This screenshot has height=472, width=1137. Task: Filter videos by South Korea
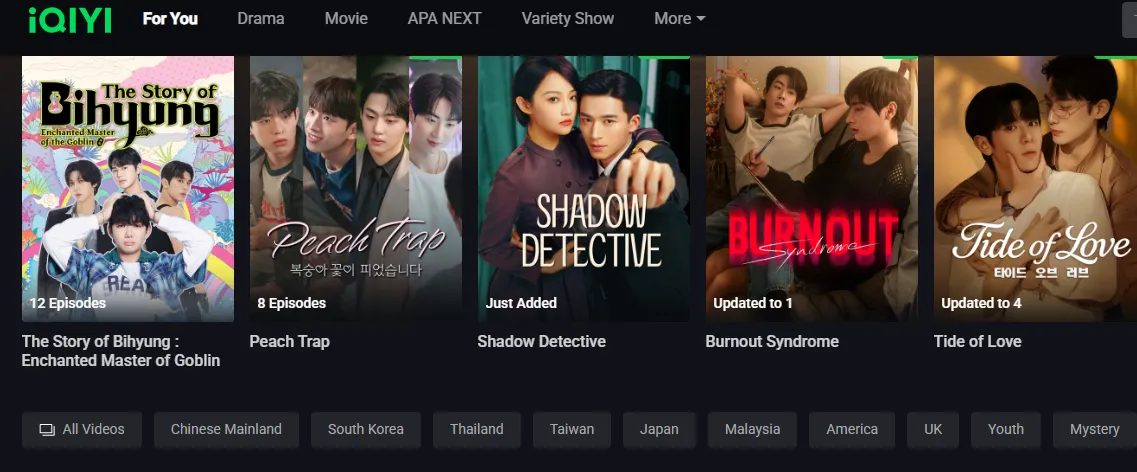click(365, 430)
